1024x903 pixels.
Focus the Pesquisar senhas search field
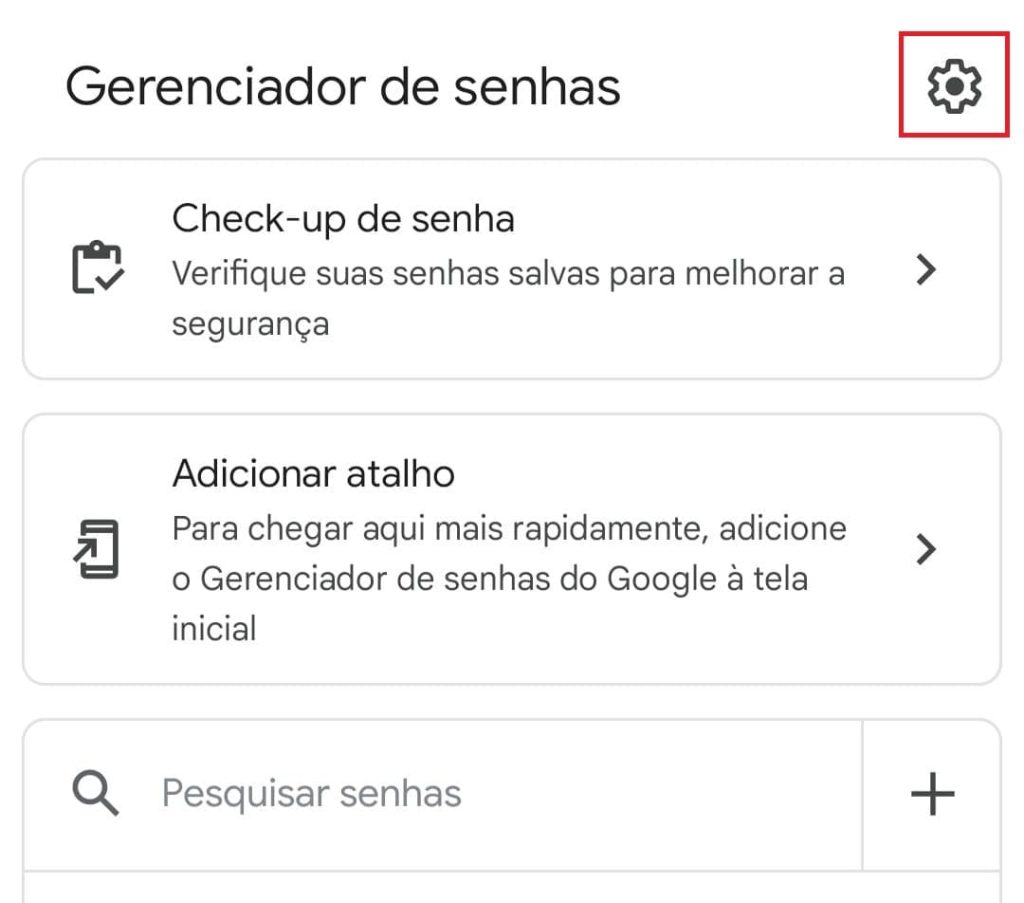[x=311, y=794]
